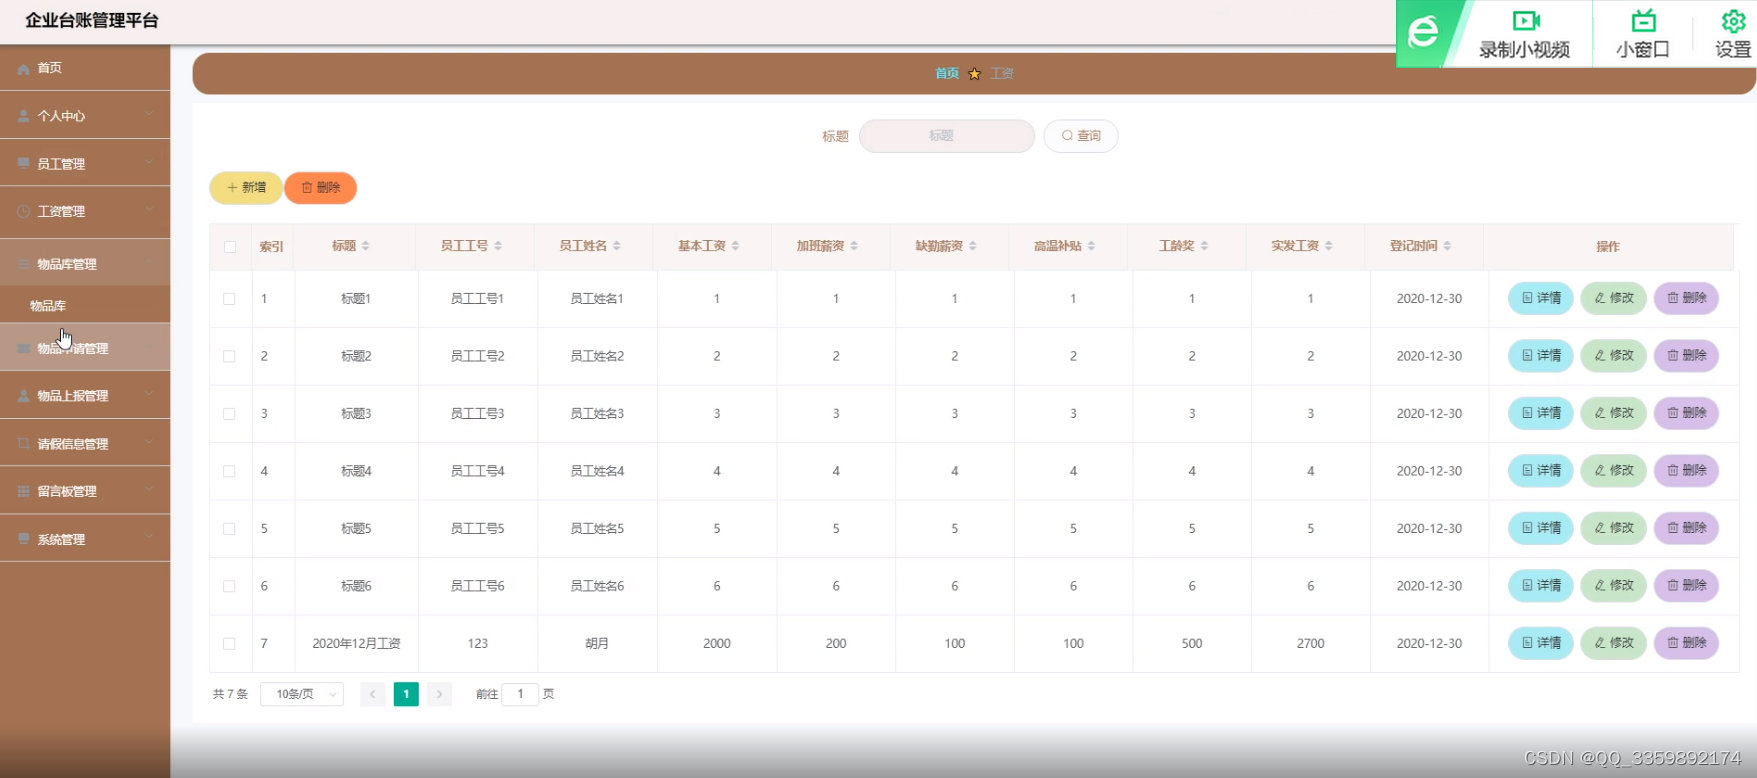Screen dimensions: 1757x778
Task: Sort by 员工姓名 column arrows
Action: pos(617,246)
